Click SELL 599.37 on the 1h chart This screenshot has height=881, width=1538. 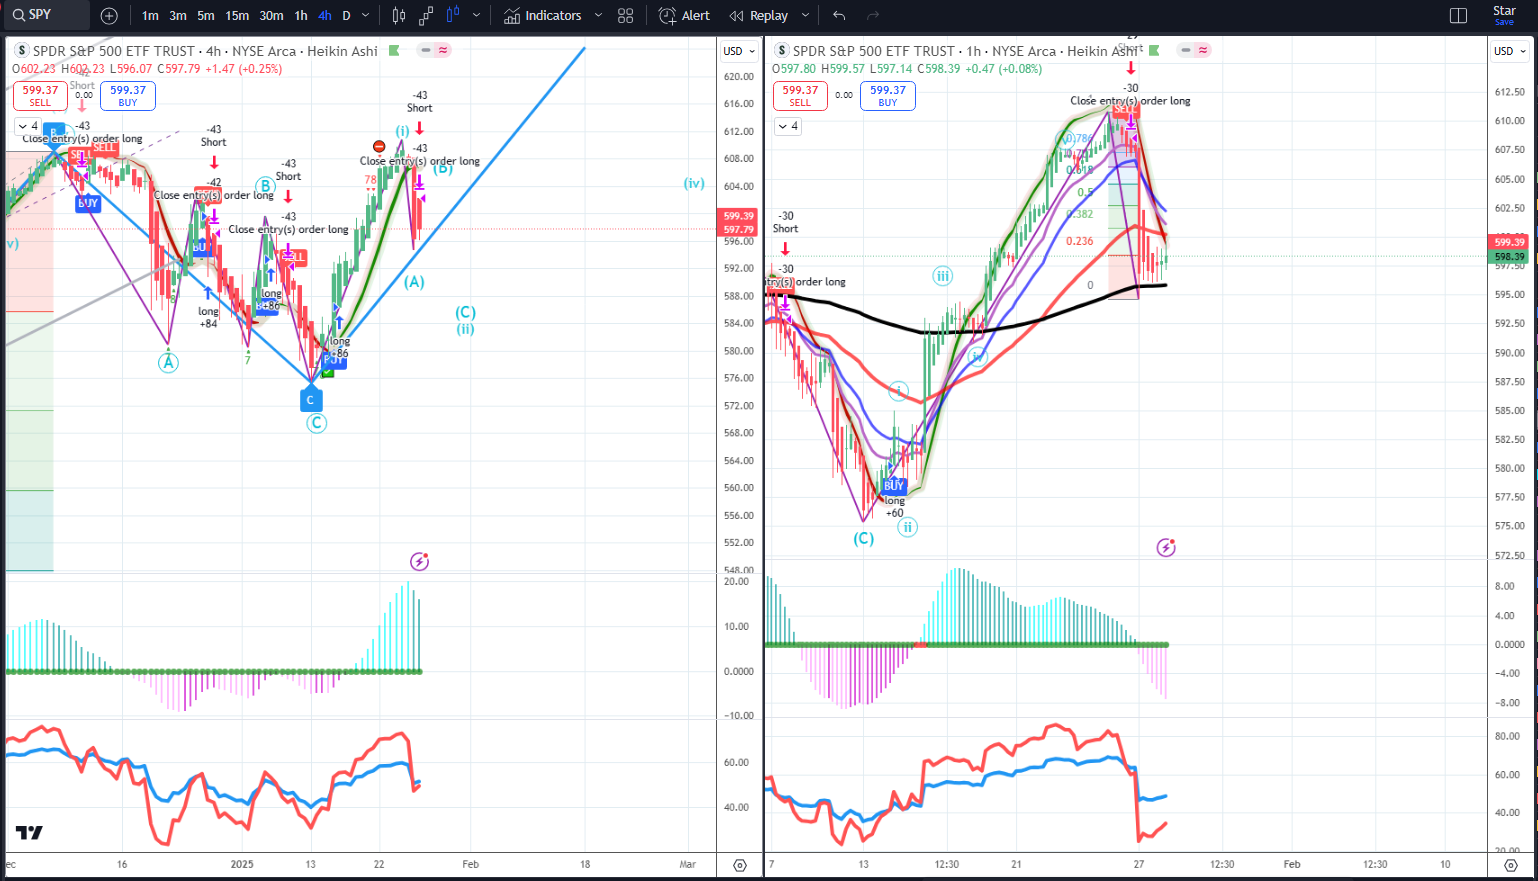point(800,95)
